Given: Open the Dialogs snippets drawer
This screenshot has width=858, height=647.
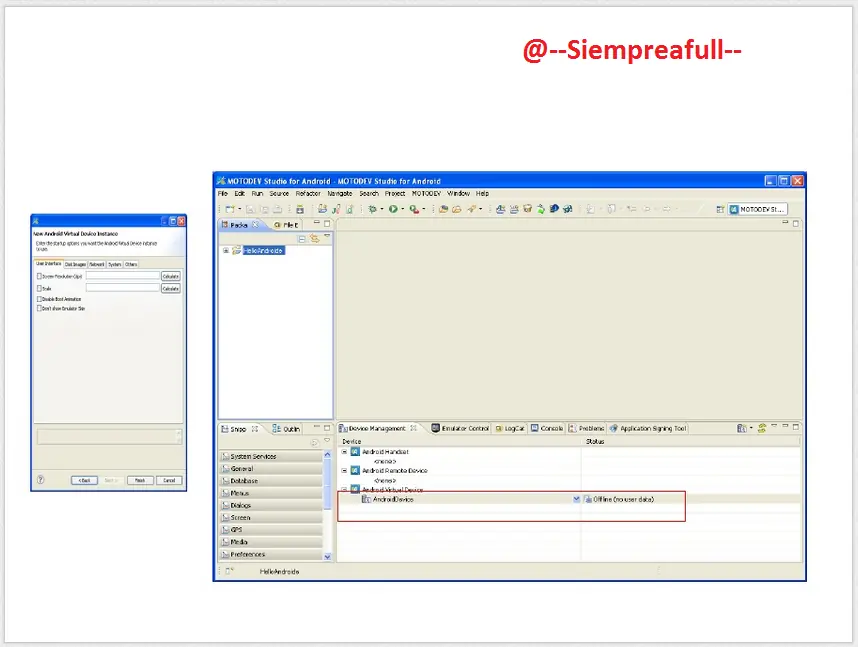Looking at the screenshot, I should click(271, 505).
